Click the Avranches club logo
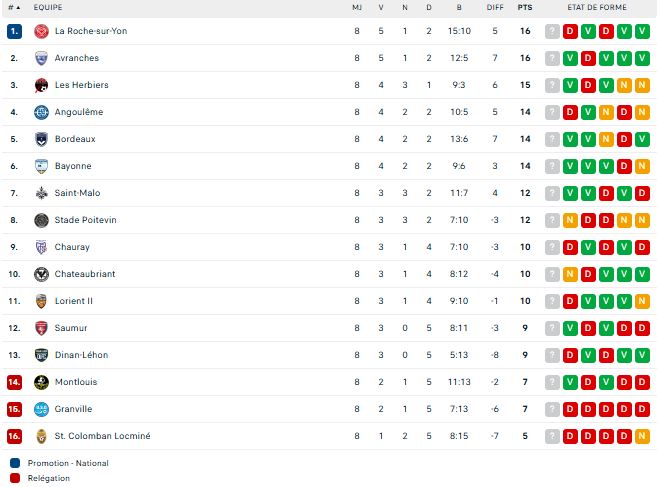 [41, 58]
